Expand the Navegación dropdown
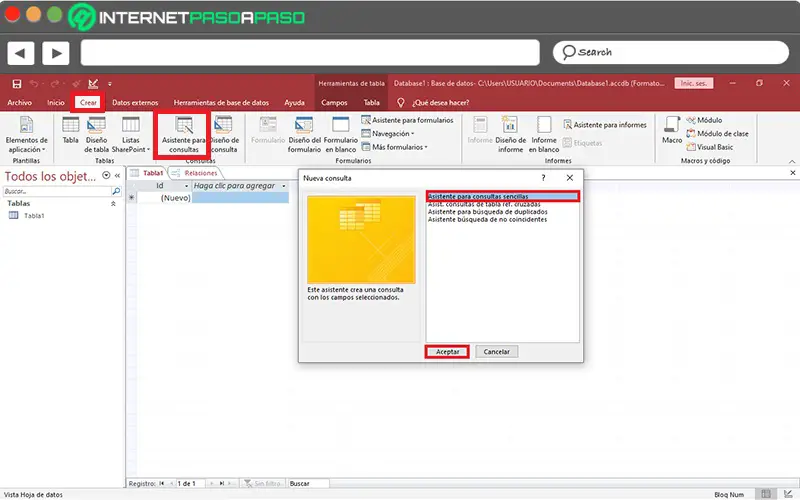This screenshot has height=500, width=800. point(388,134)
